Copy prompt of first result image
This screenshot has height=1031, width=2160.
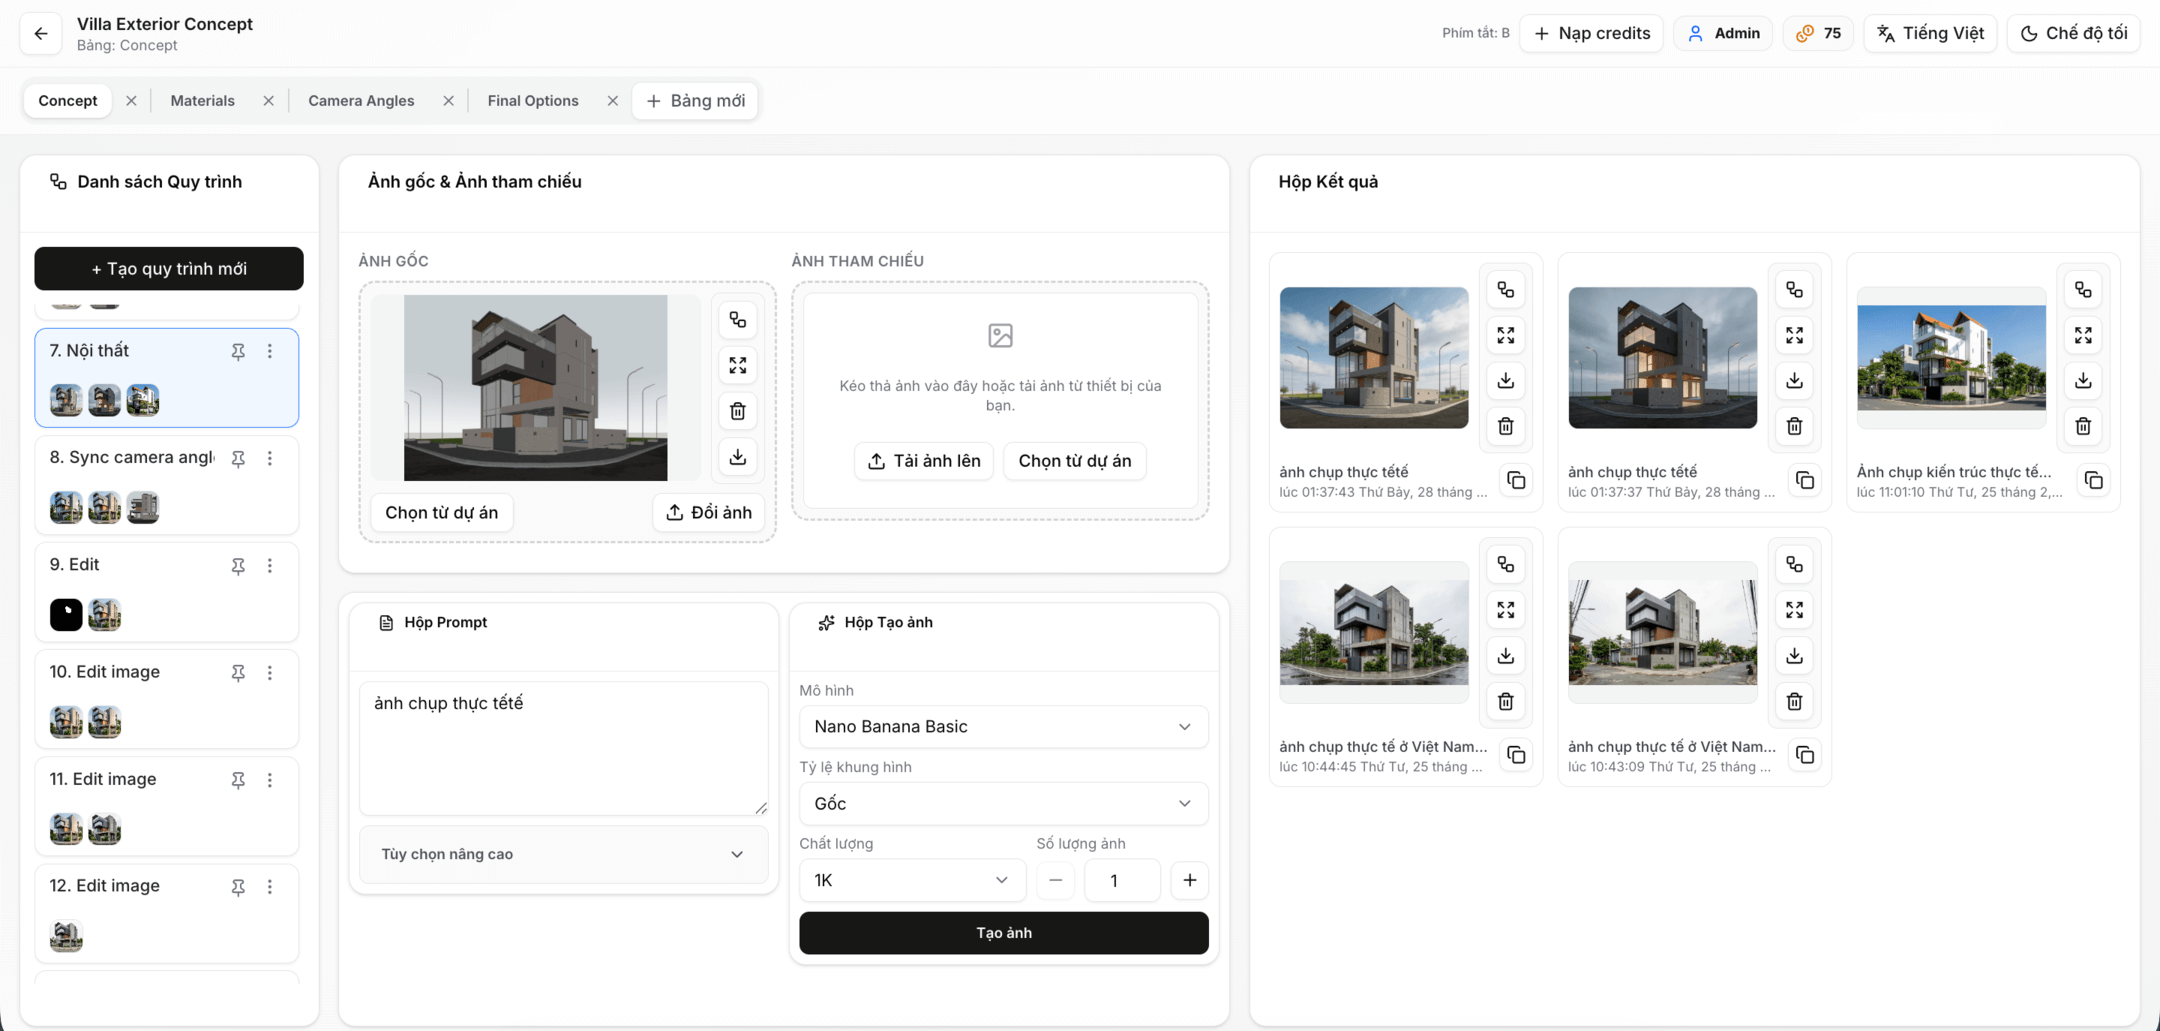[1516, 481]
